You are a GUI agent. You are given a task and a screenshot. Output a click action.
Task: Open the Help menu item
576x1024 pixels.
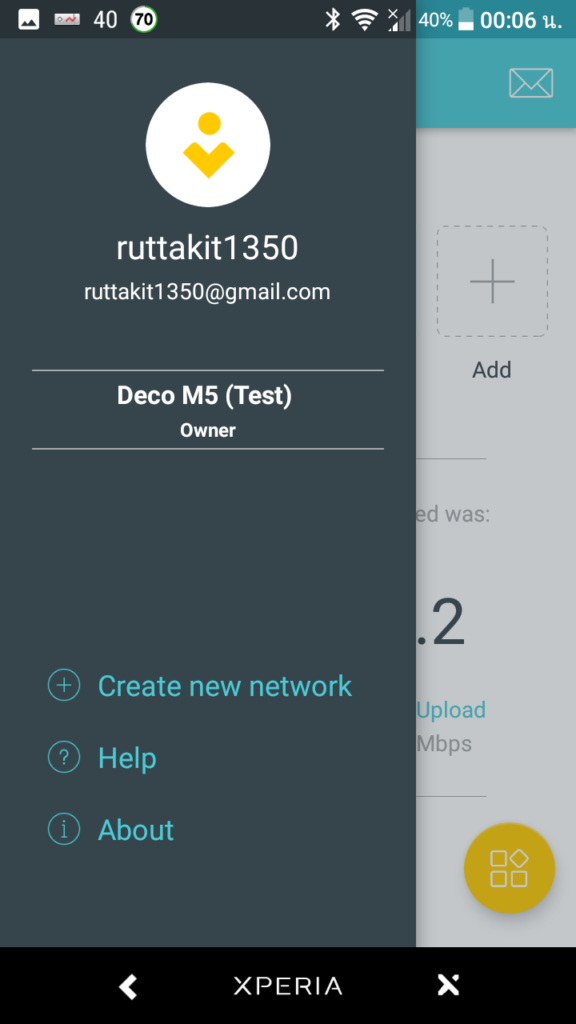click(127, 758)
